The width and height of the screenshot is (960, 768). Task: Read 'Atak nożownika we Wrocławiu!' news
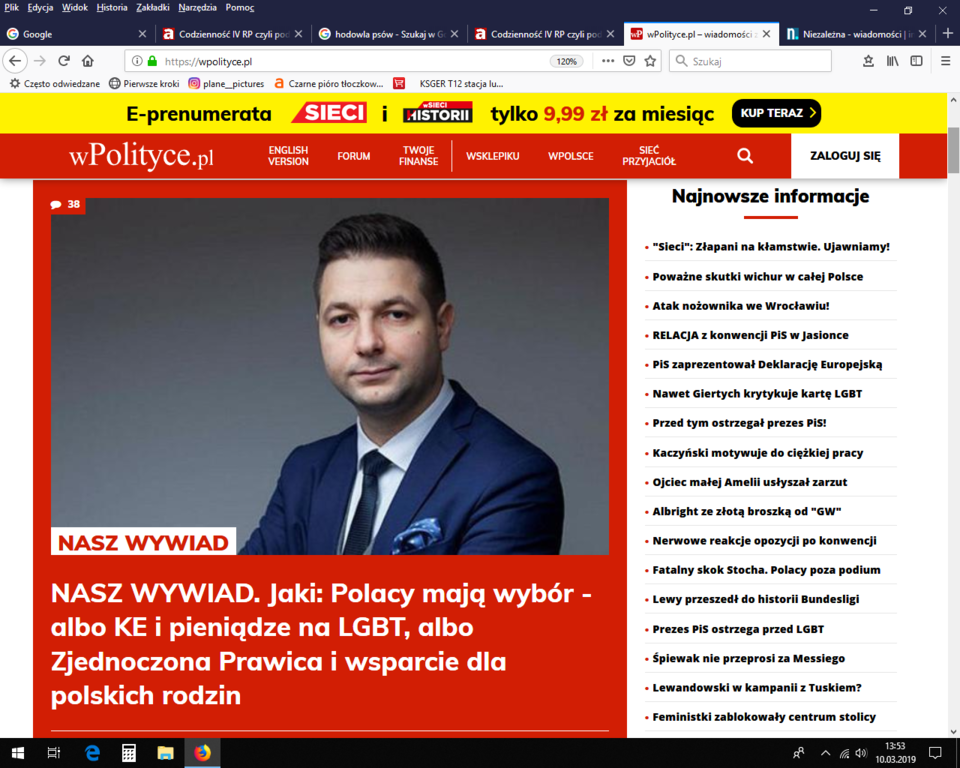point(741,306)
